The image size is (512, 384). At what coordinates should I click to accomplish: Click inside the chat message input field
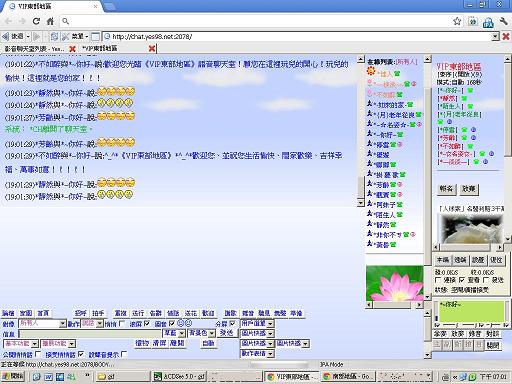point(90,333)
